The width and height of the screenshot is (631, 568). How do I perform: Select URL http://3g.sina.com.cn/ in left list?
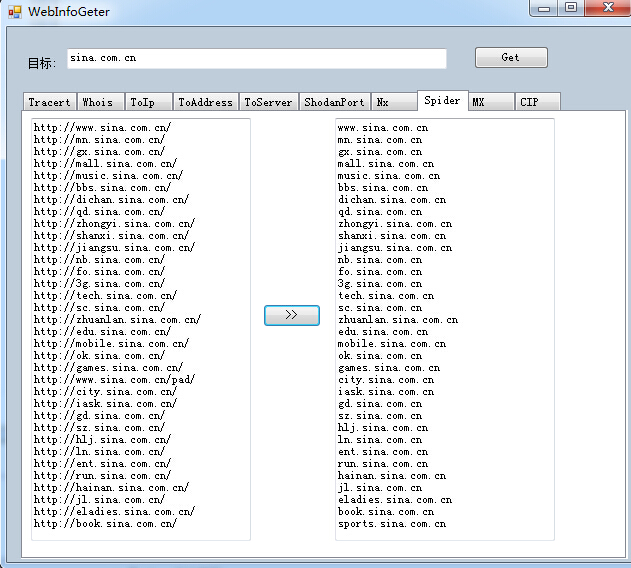(x=99, y=284)
